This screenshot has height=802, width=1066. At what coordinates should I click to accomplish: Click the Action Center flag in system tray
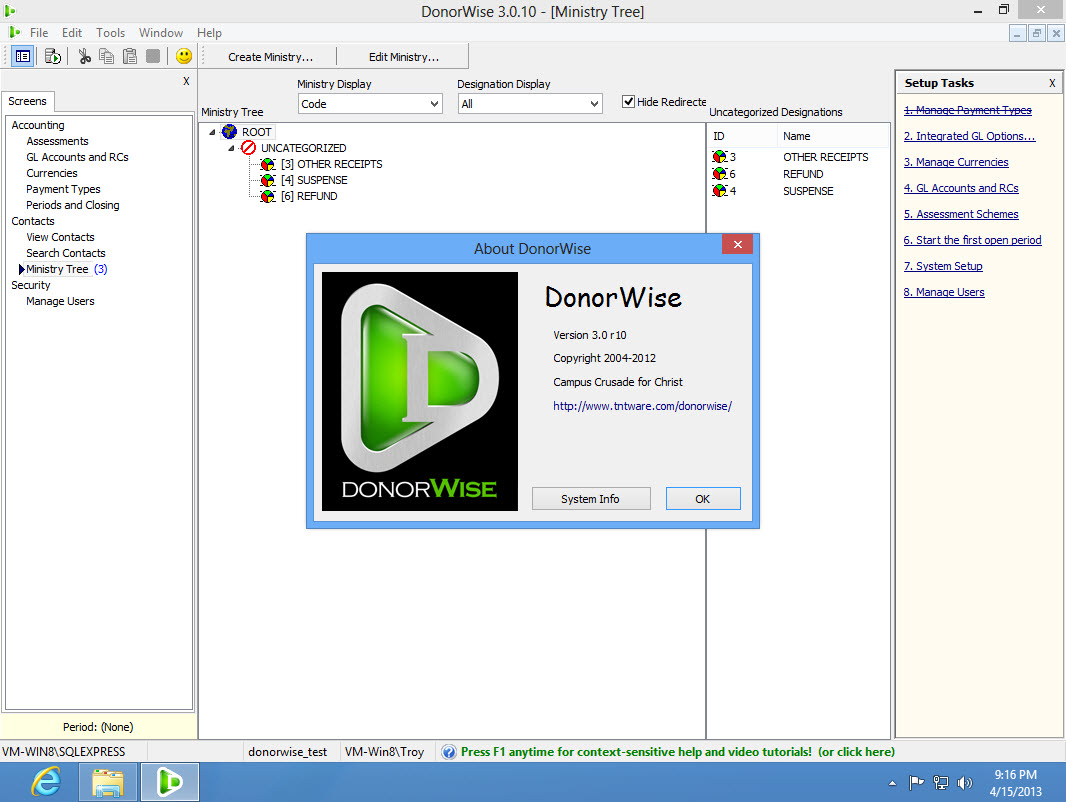(916, 783)
